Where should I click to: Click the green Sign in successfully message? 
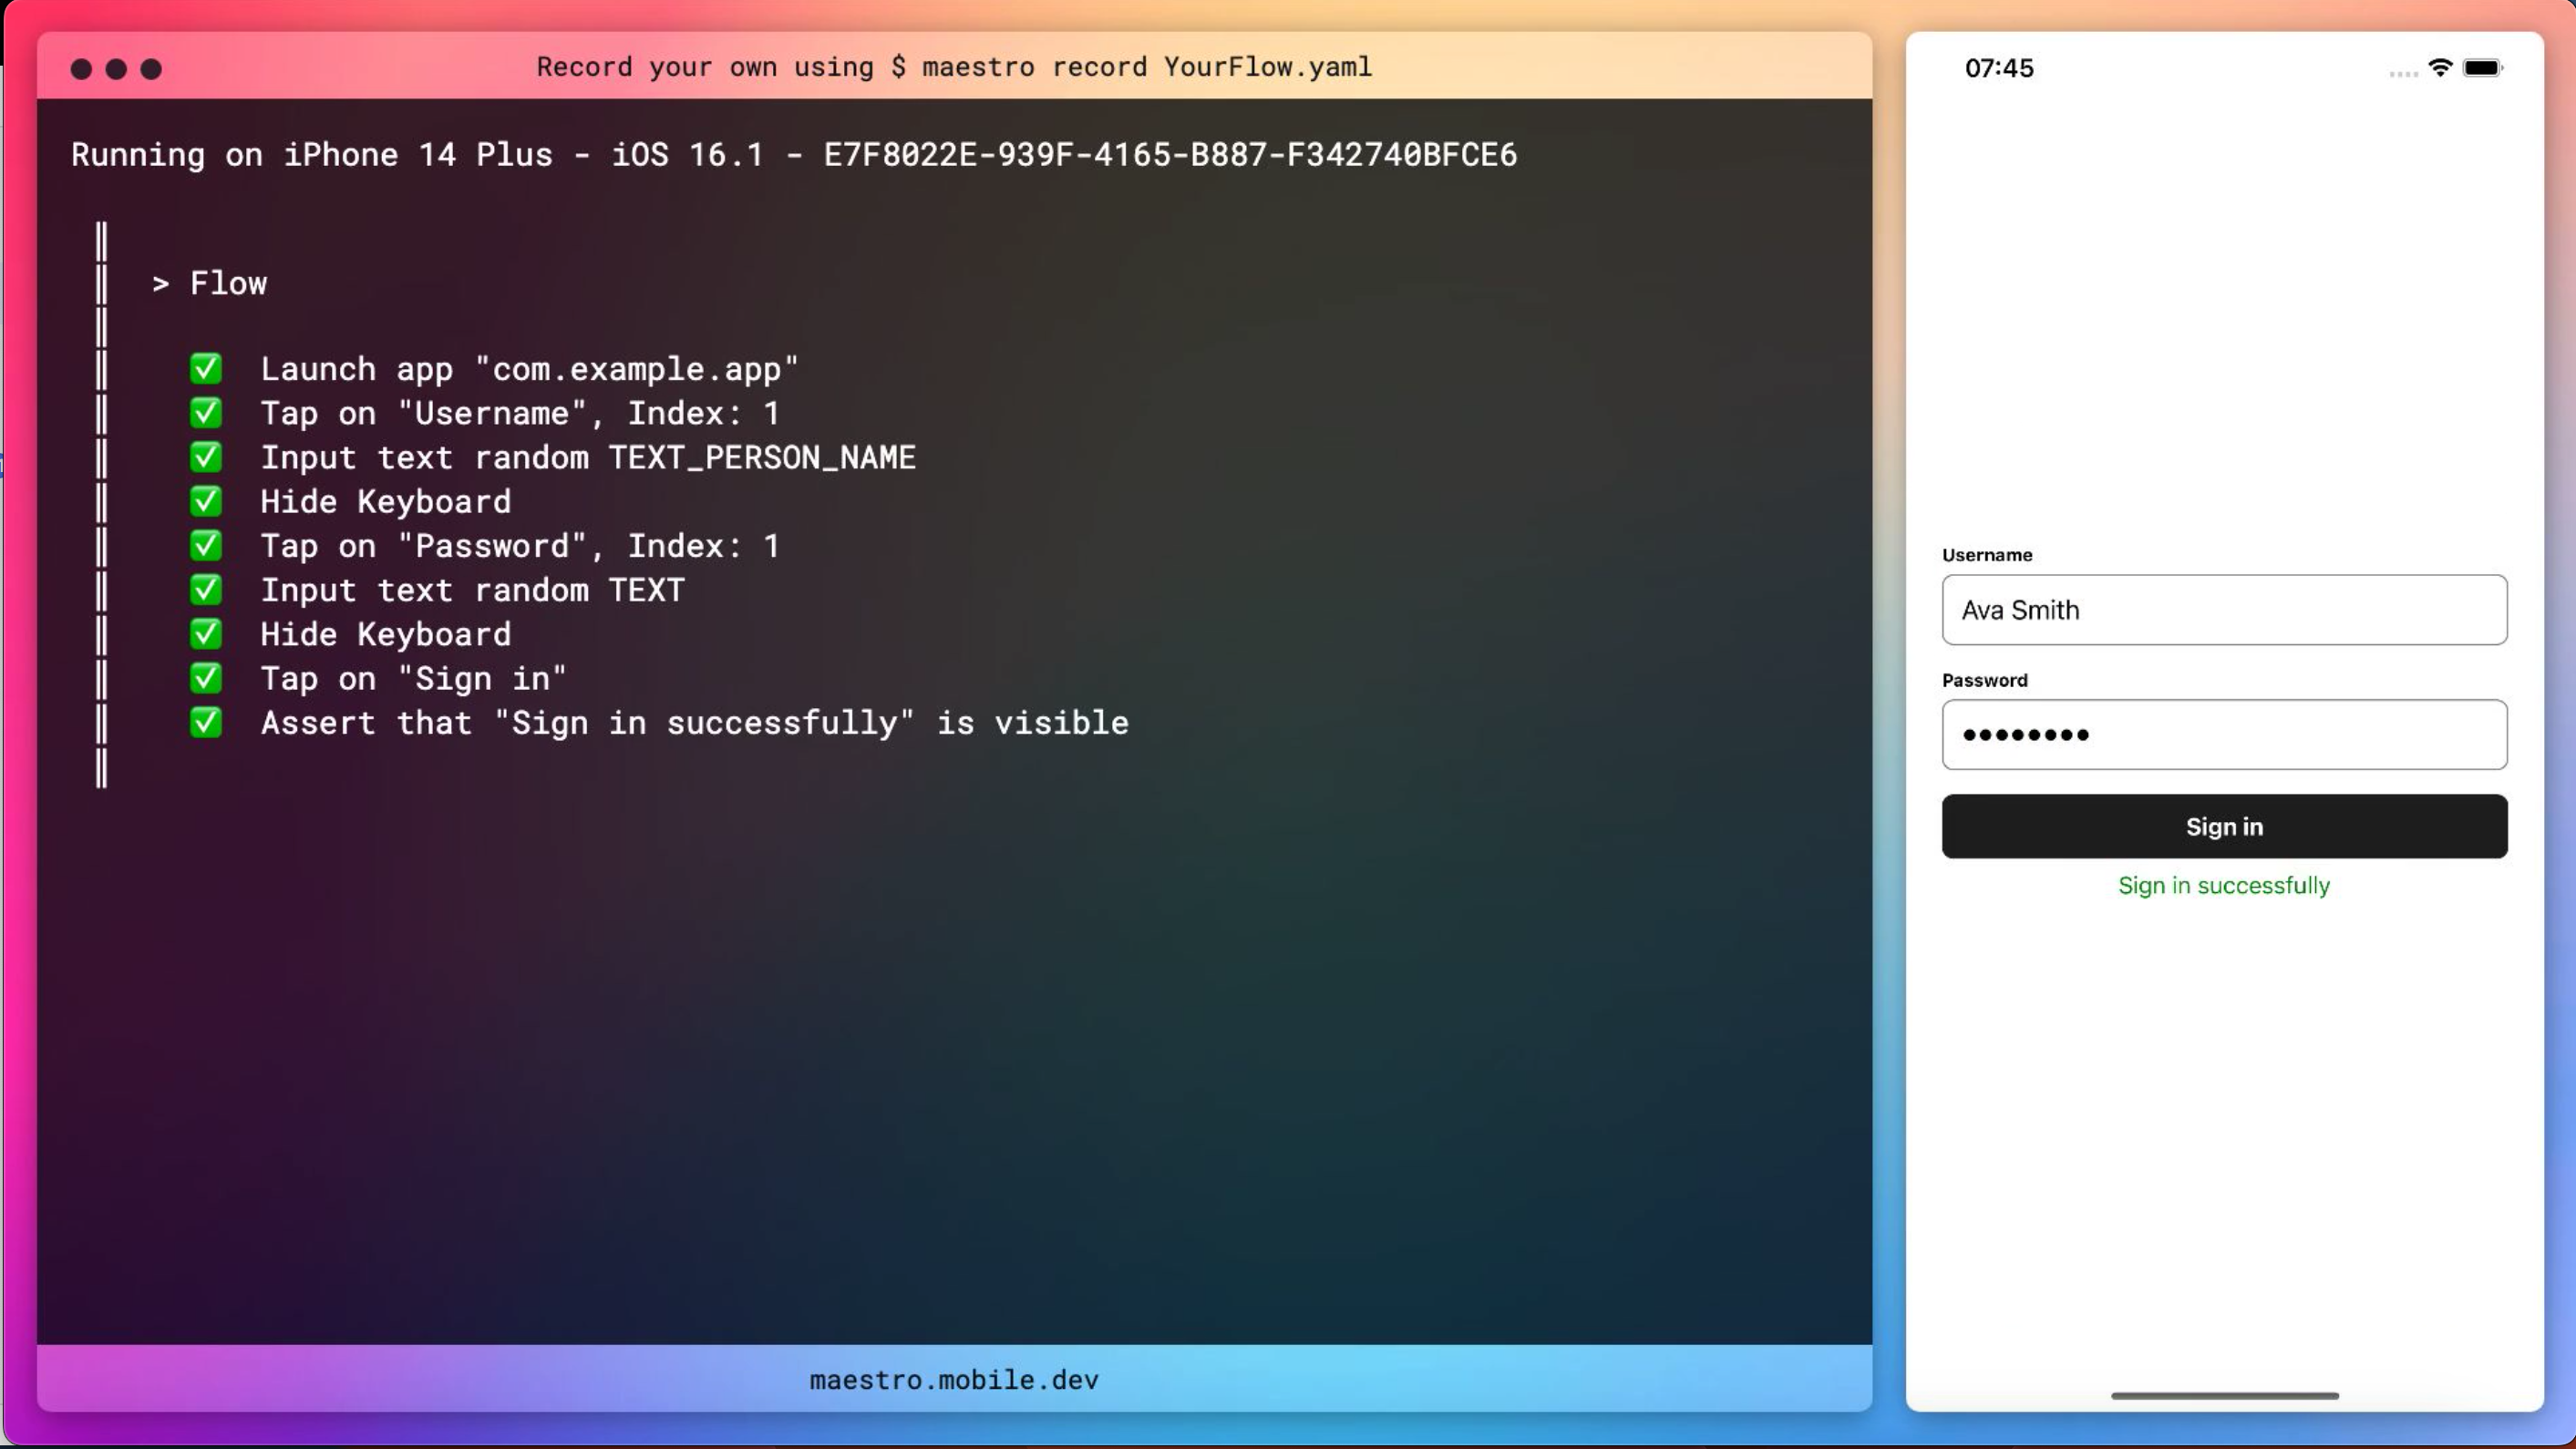(2224, 885)
